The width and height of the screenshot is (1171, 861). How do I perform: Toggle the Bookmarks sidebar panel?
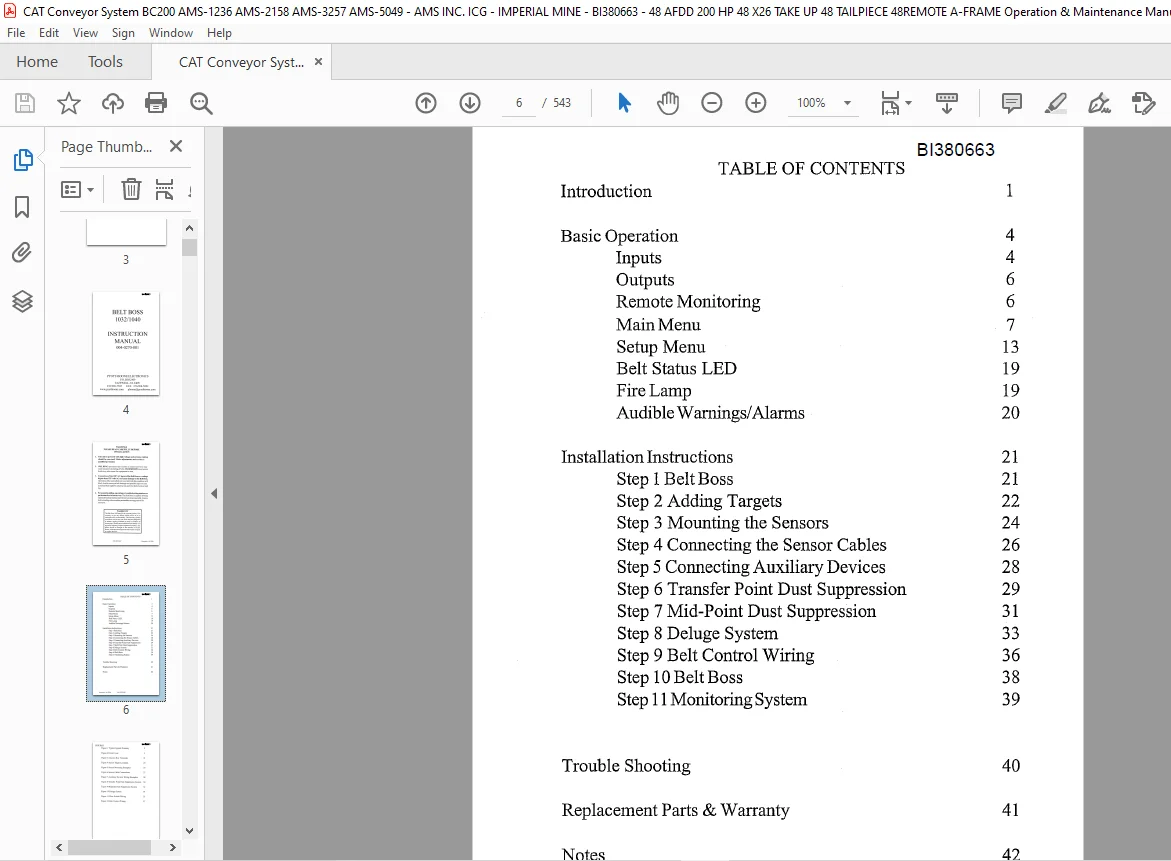point(22,207)
